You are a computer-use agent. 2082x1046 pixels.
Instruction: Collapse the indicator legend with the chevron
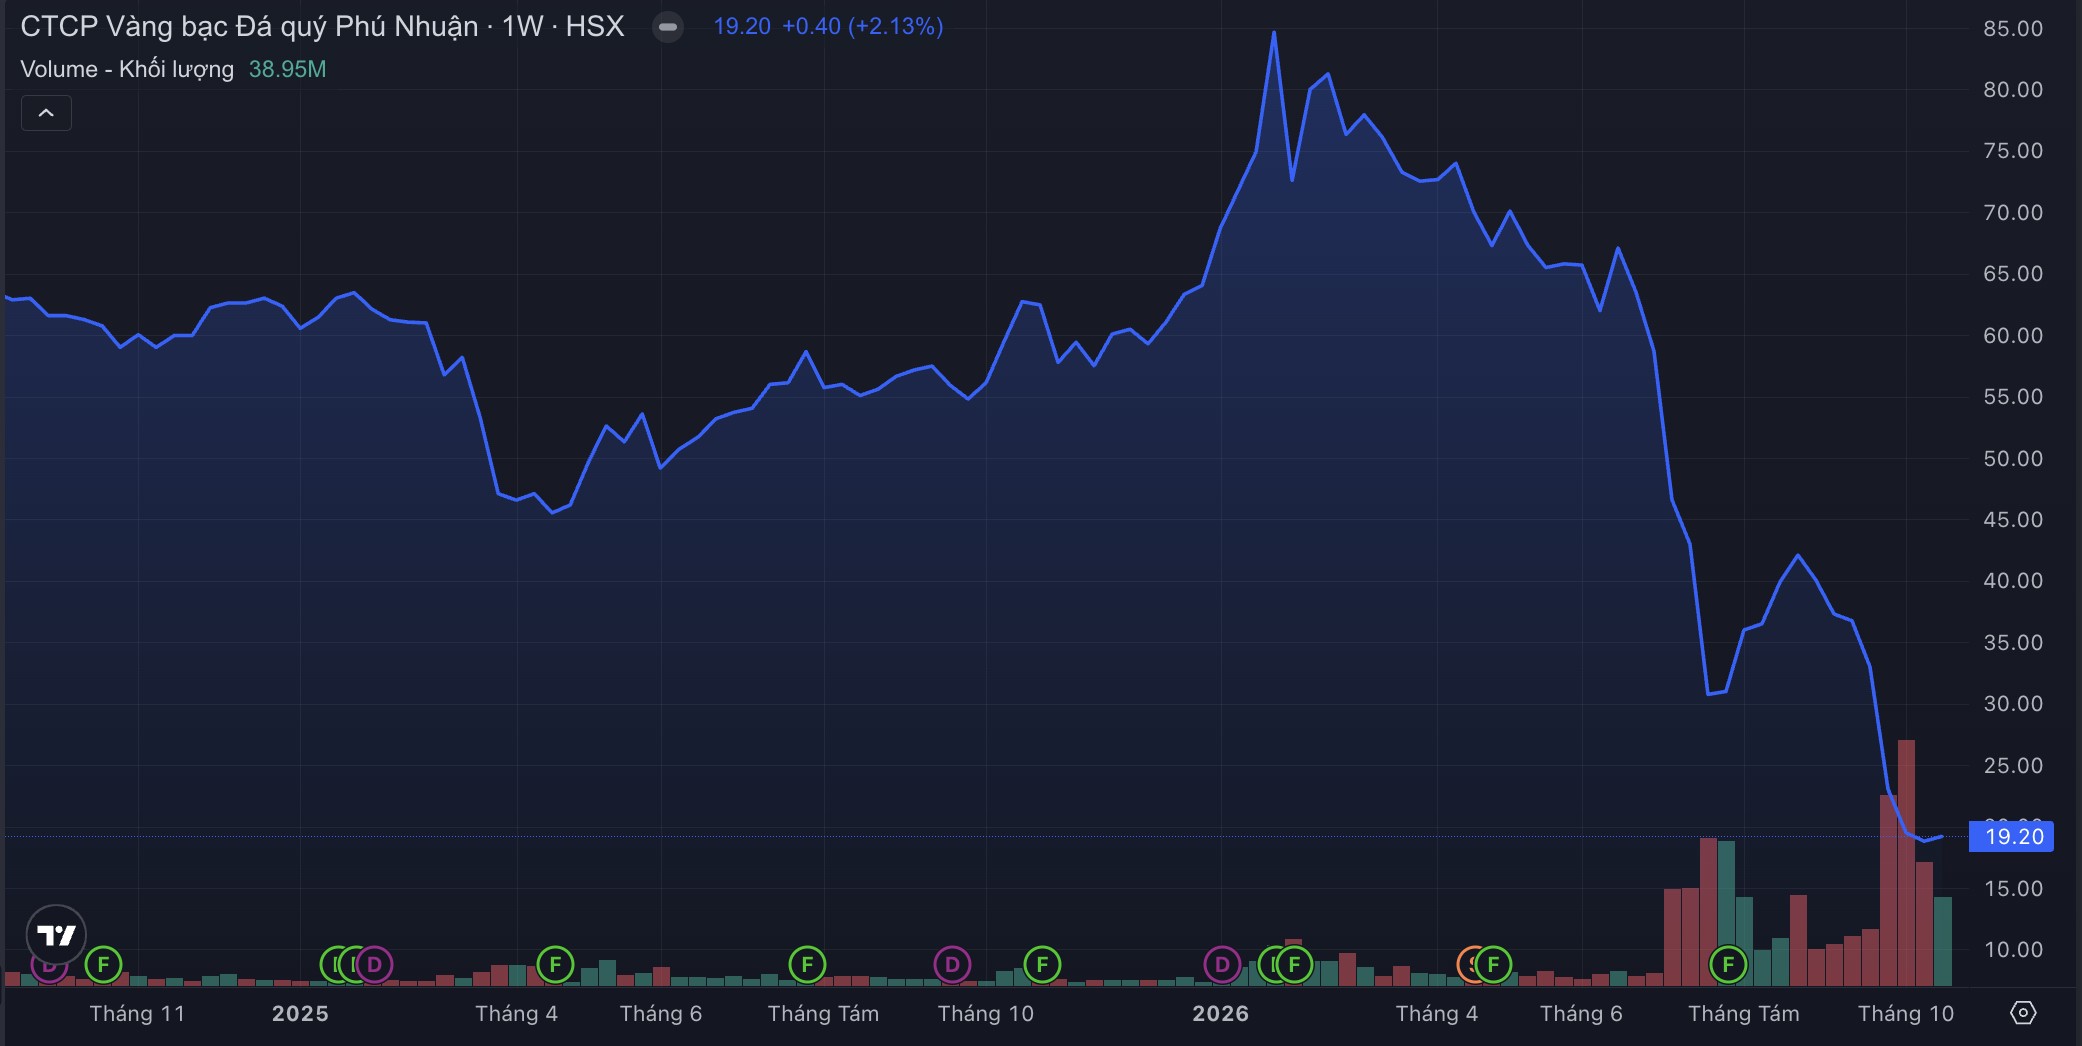(46, 113)
